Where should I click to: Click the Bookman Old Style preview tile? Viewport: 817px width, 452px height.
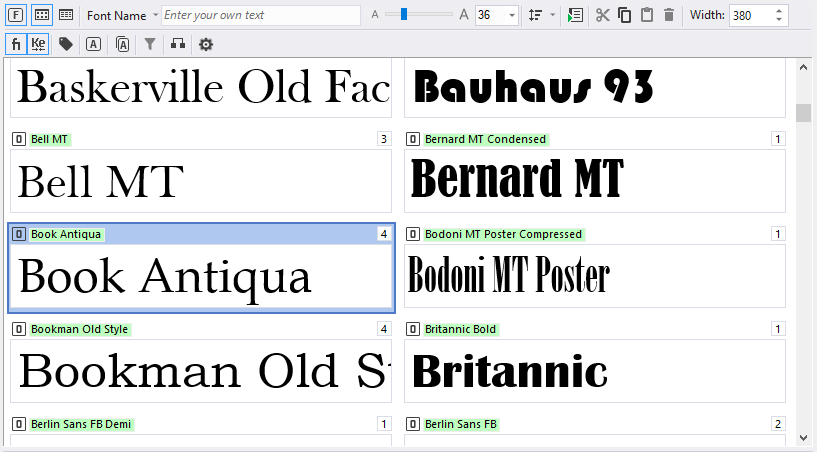click(201, 371)
